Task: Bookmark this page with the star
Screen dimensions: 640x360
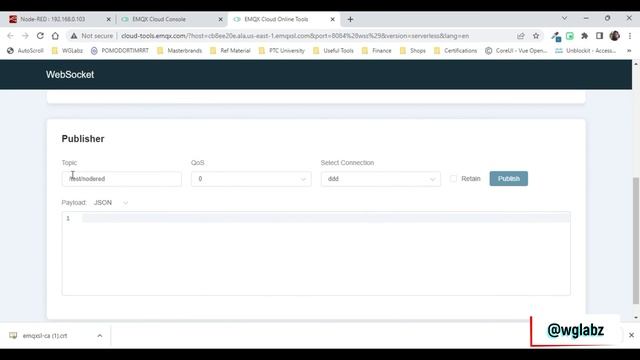Action: [x=536, y=36]
